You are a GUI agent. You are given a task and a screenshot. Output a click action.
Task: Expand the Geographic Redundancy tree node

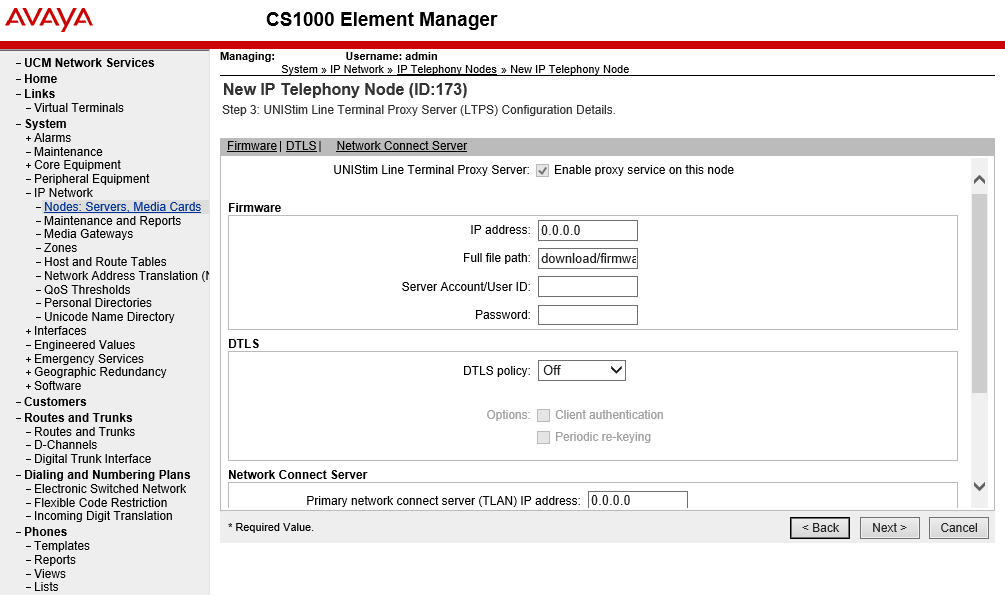click(x=28, y=373)
